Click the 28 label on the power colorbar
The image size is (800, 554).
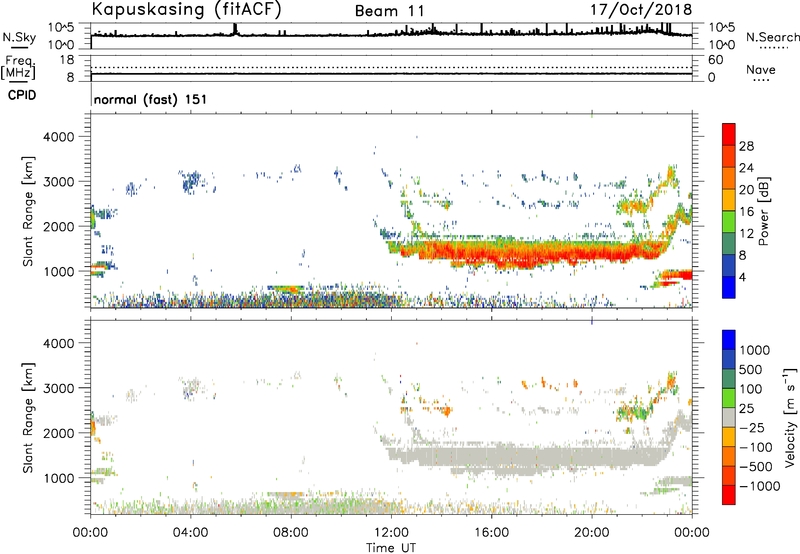[746, 146]
